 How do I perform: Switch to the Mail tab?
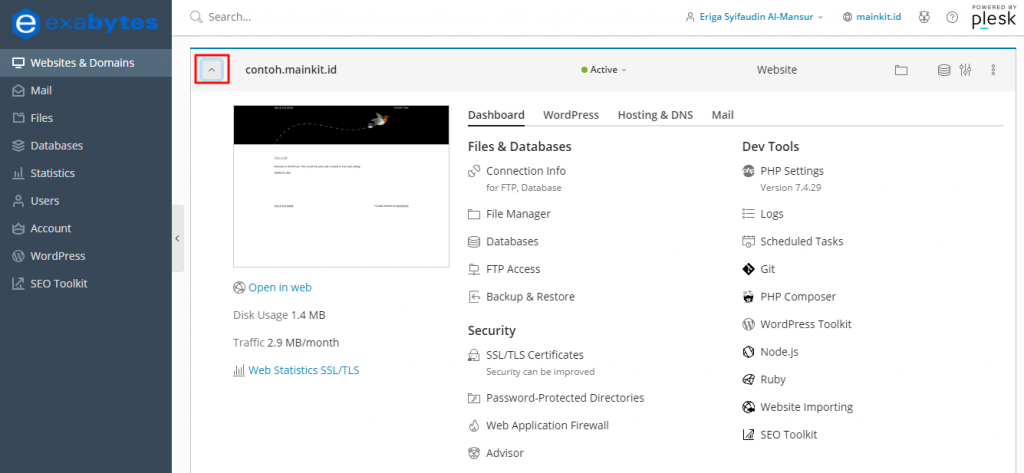click(x=722, y=115)
